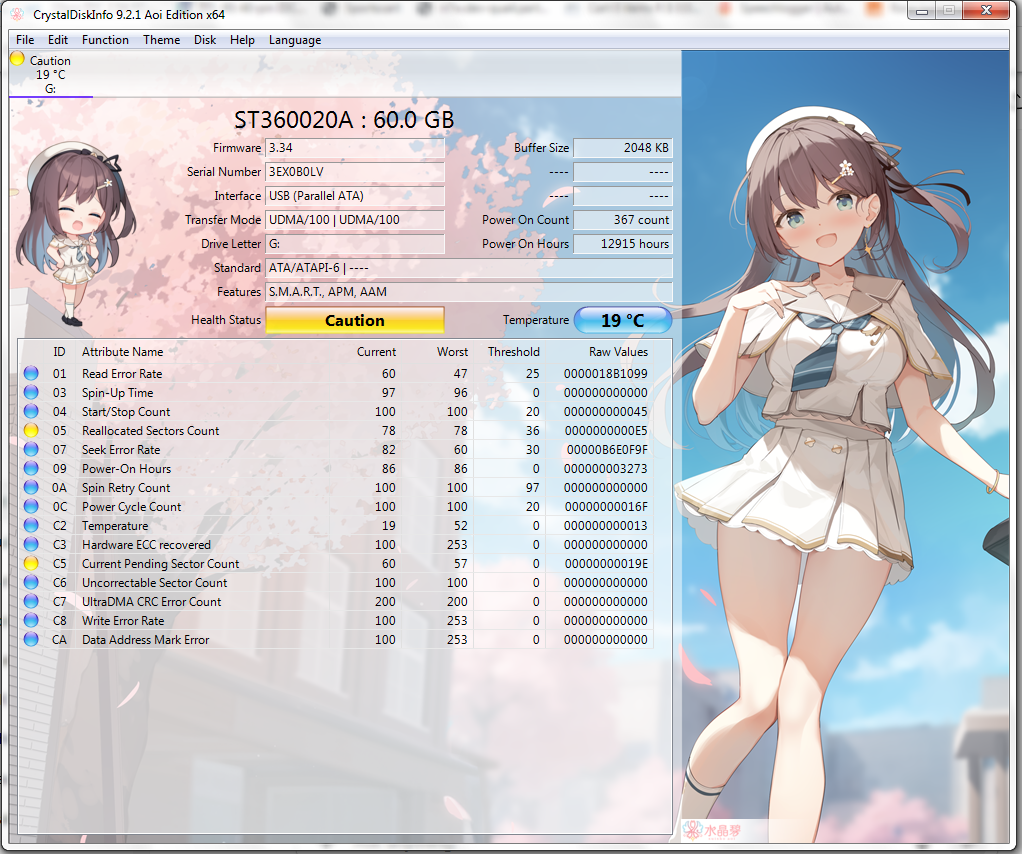The width and height of the screenshot is (1022, 854).
Task: Open the Disk menu
Action: pyautogui.click(x=205, y=40)
